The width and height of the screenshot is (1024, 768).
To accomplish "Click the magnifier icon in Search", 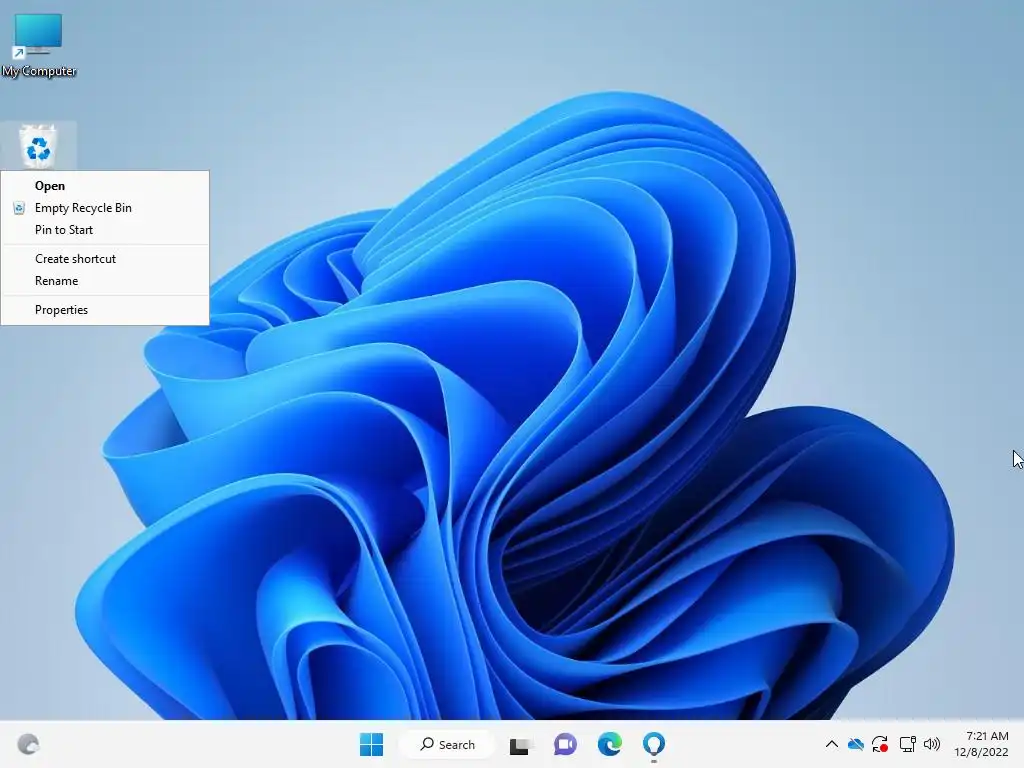I will click(427, 744).
